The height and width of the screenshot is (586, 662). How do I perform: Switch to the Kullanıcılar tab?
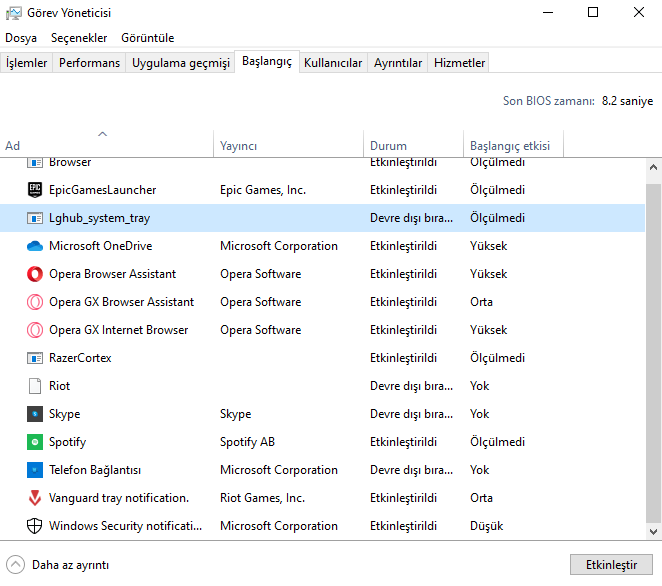pyautogui.click(x=333, y=63)
